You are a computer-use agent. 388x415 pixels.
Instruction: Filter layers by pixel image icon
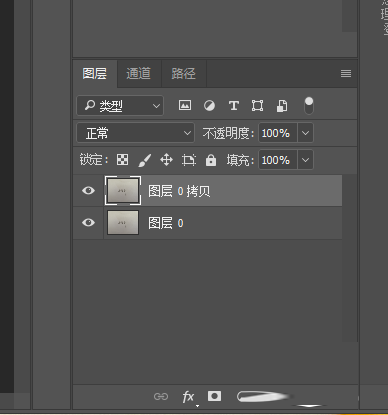coord(185,106)
